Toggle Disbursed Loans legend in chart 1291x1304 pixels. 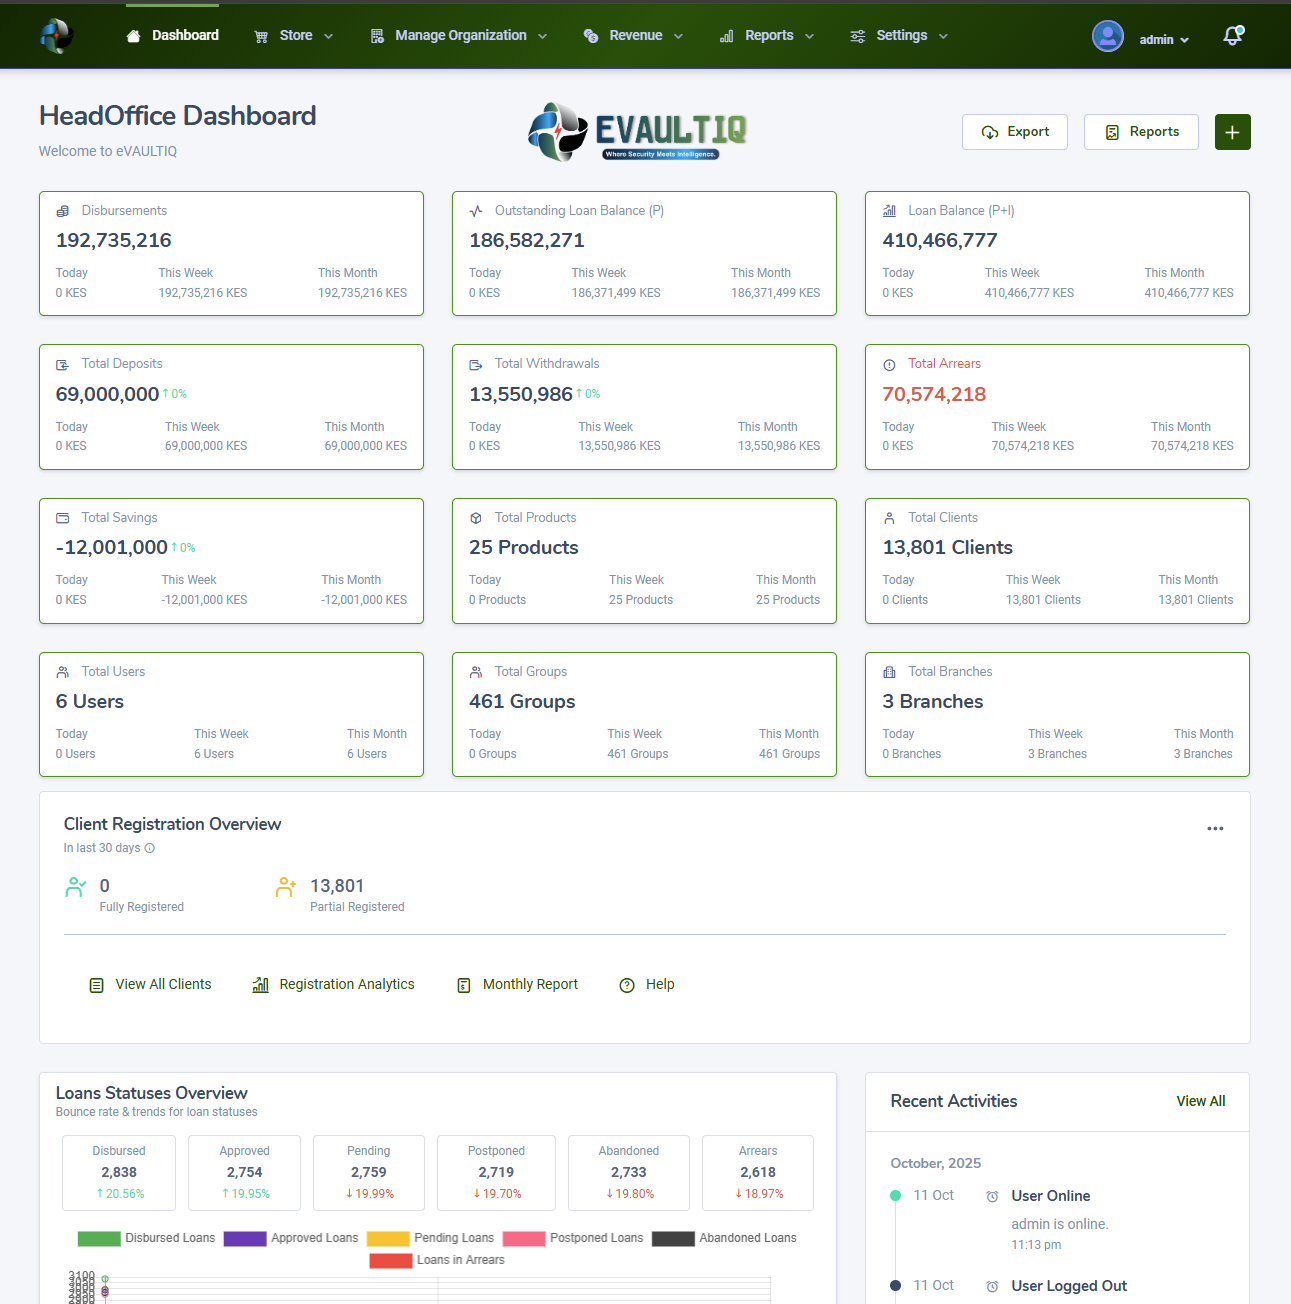147,1238
